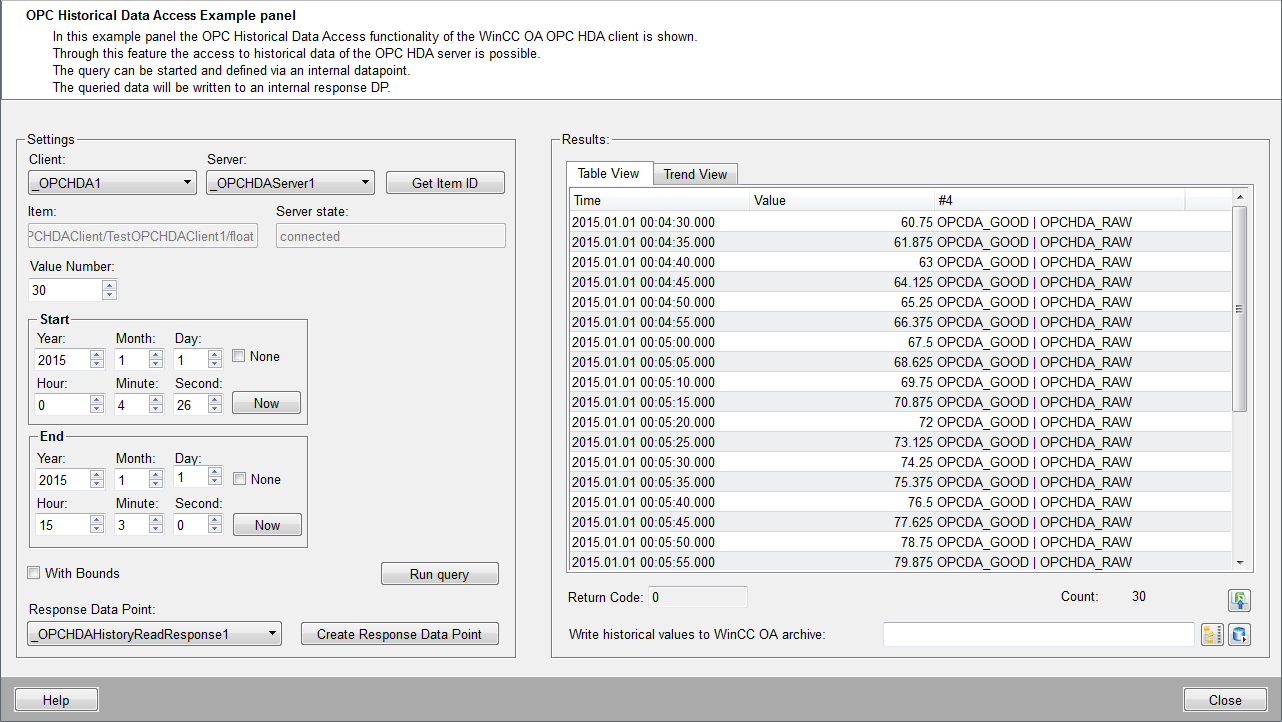
Task: Click the Start Year field
Action: coord(61,360)
